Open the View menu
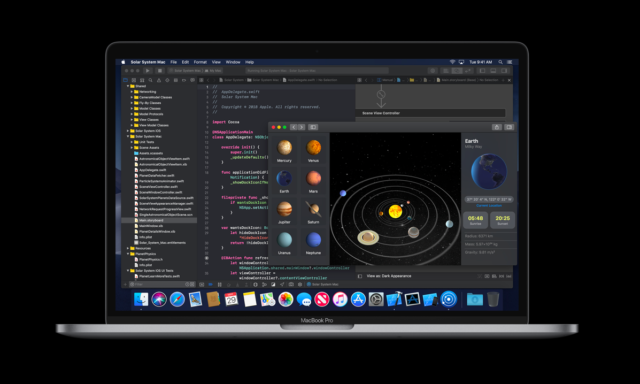Screen dimensions: 640x384 (216, 62)
